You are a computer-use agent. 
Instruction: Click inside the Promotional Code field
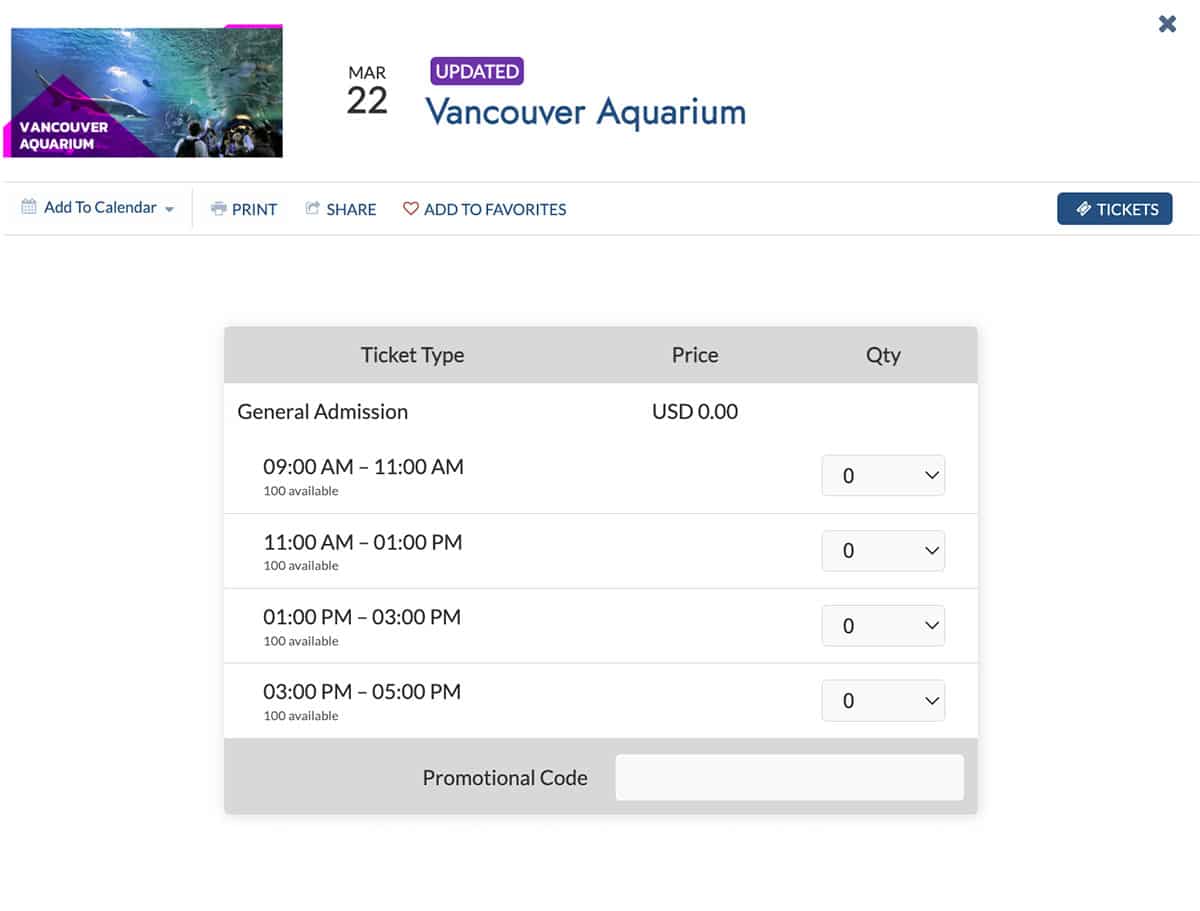pos(789,777)
